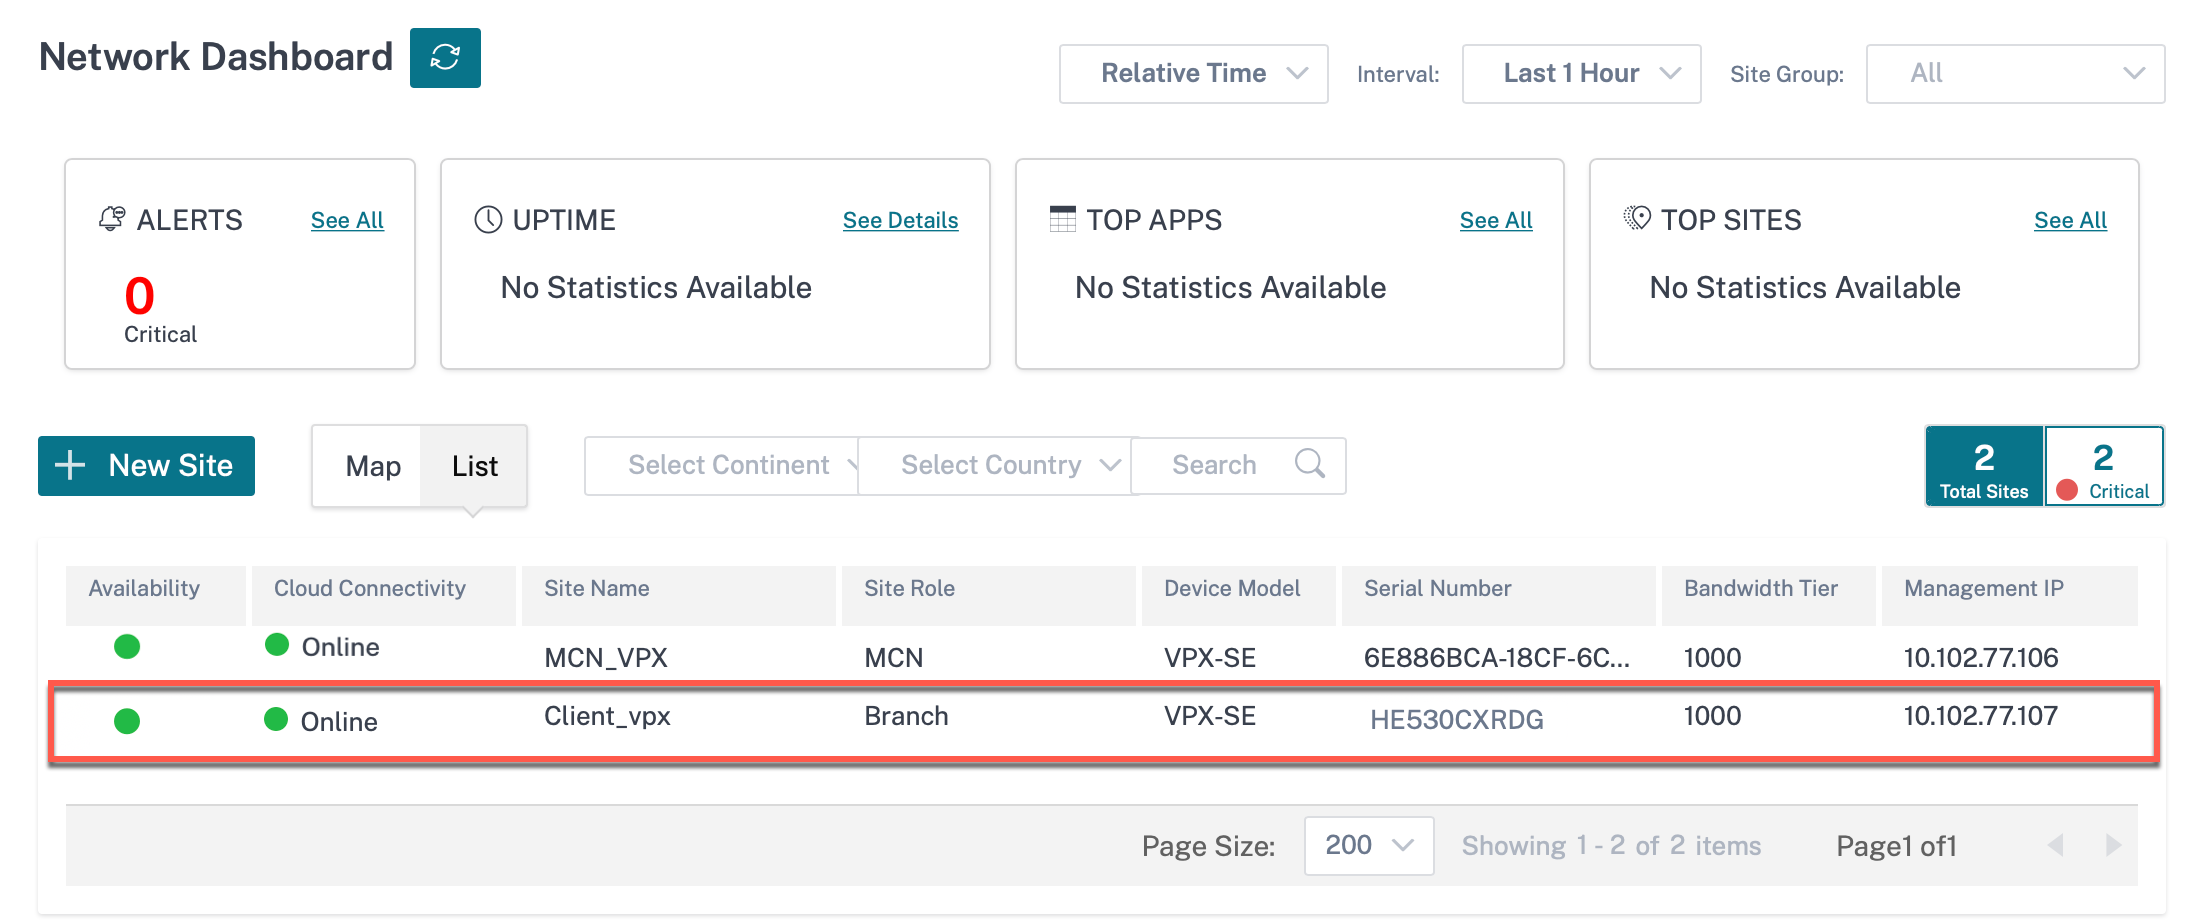
Task: Go to the next page arrow
Action: (2113, 845)
